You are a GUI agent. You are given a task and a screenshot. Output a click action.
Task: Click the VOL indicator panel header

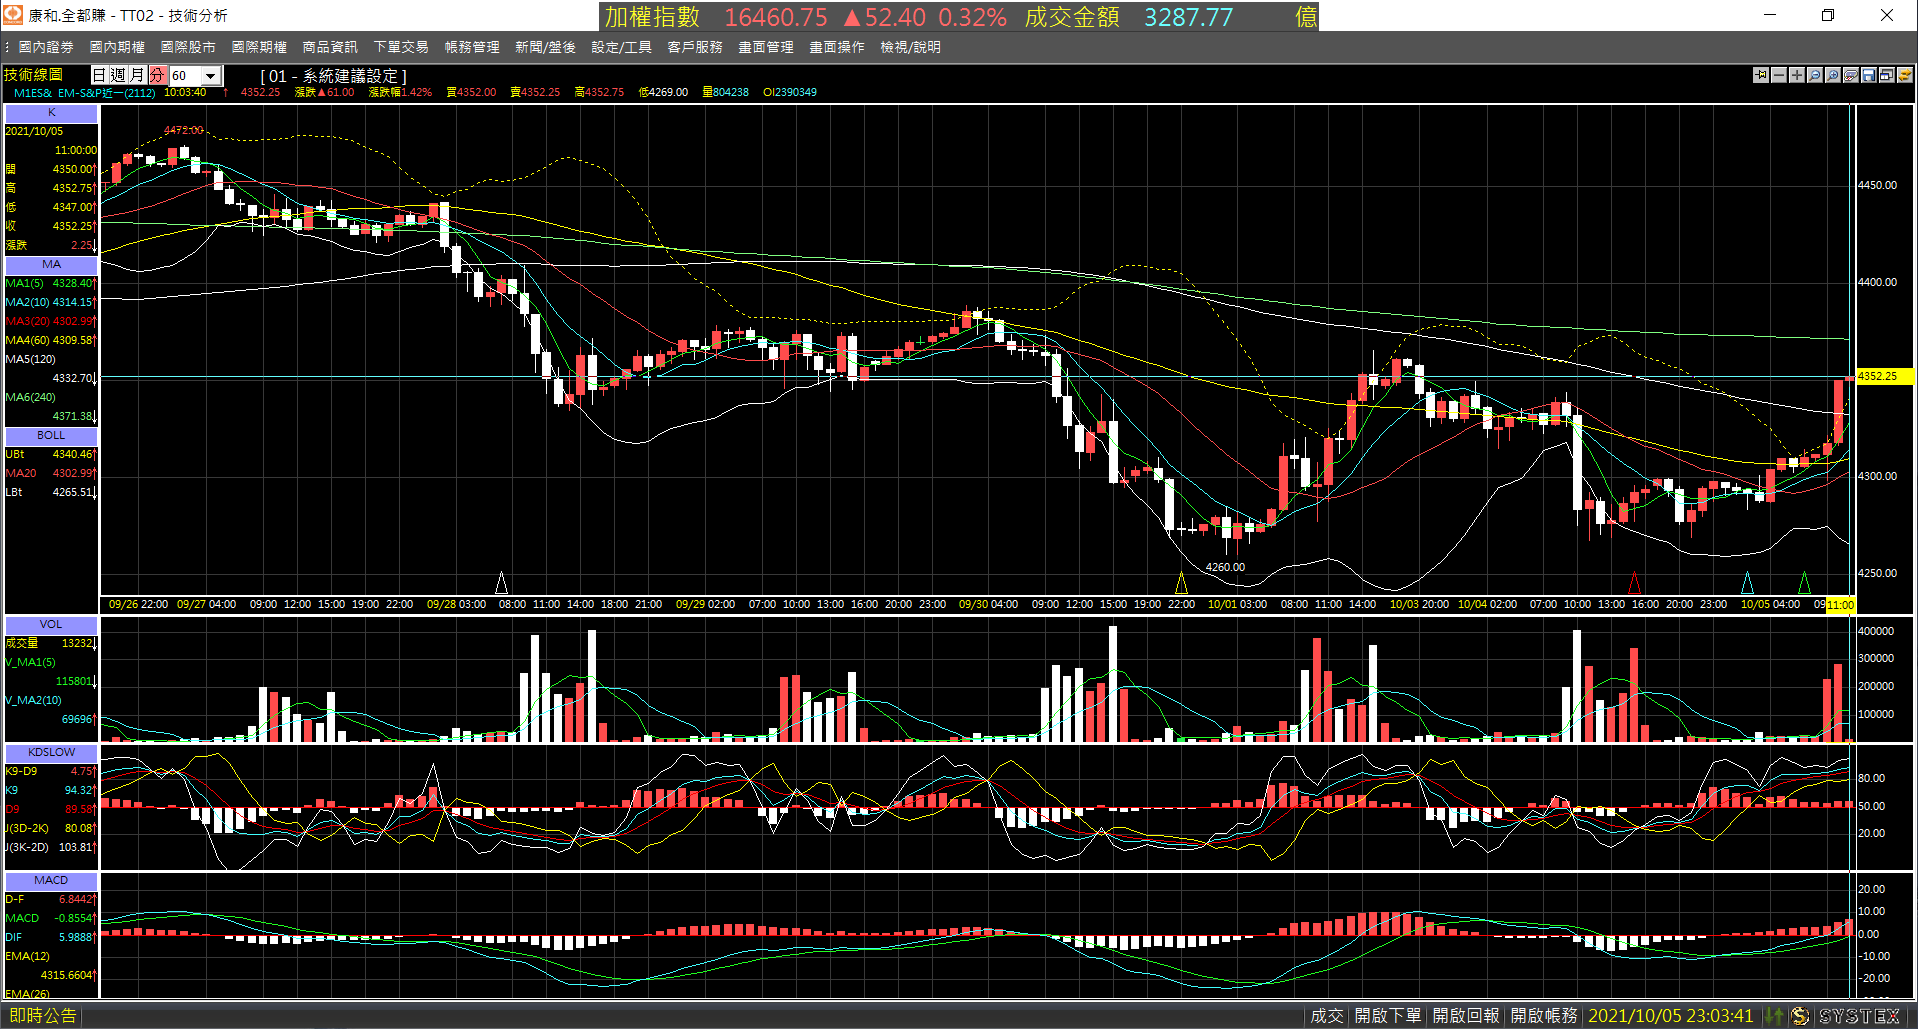[51, 625]
